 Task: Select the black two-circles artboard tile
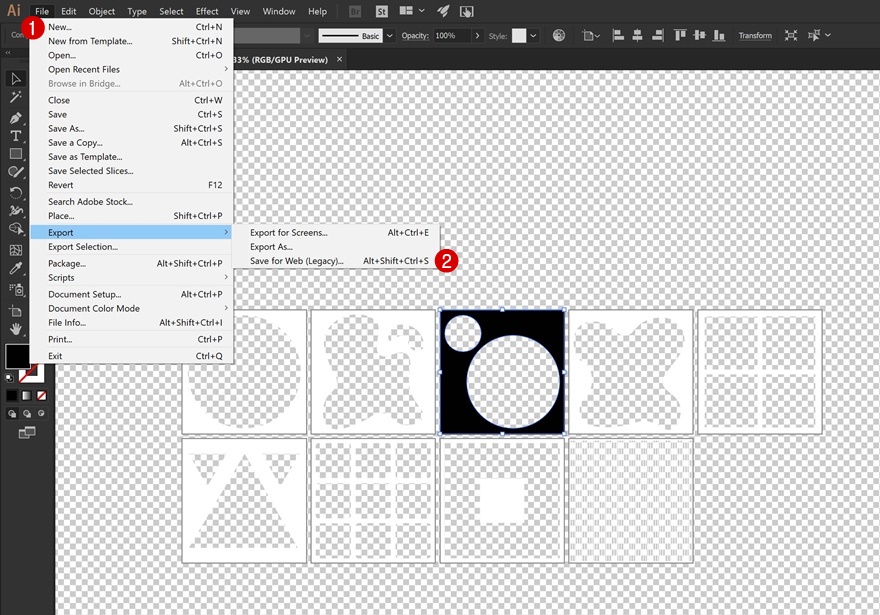(x=502, y=371)
